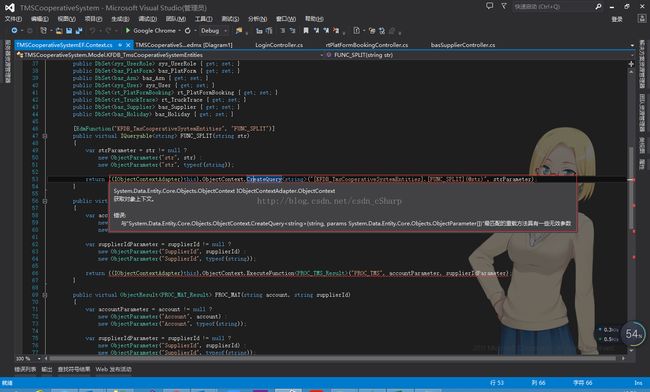
Task: Open the Debug configuration dropdown
Action: pyautogui.click(x=226, y=31)
